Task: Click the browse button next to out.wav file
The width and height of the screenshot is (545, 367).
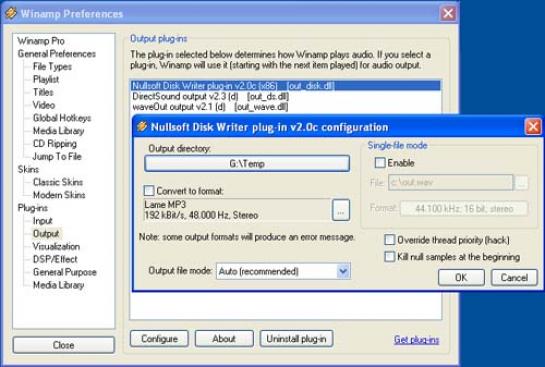Action: 521,182
